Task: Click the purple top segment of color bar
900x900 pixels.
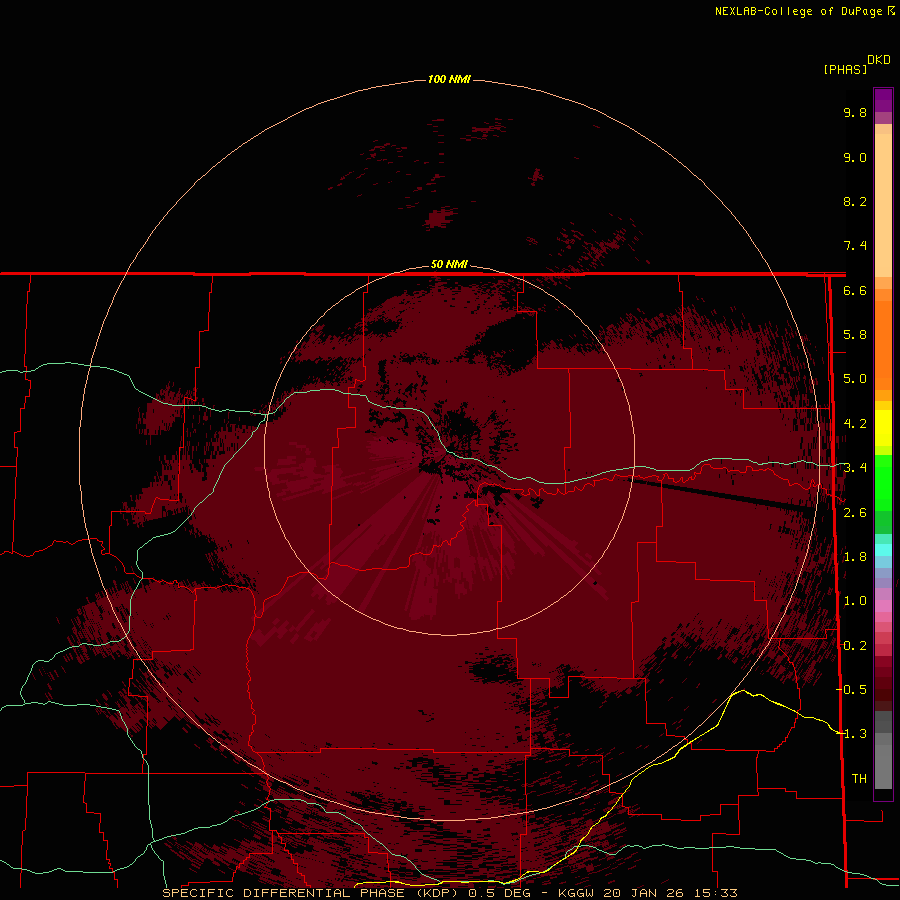Action: pos(883,100)
